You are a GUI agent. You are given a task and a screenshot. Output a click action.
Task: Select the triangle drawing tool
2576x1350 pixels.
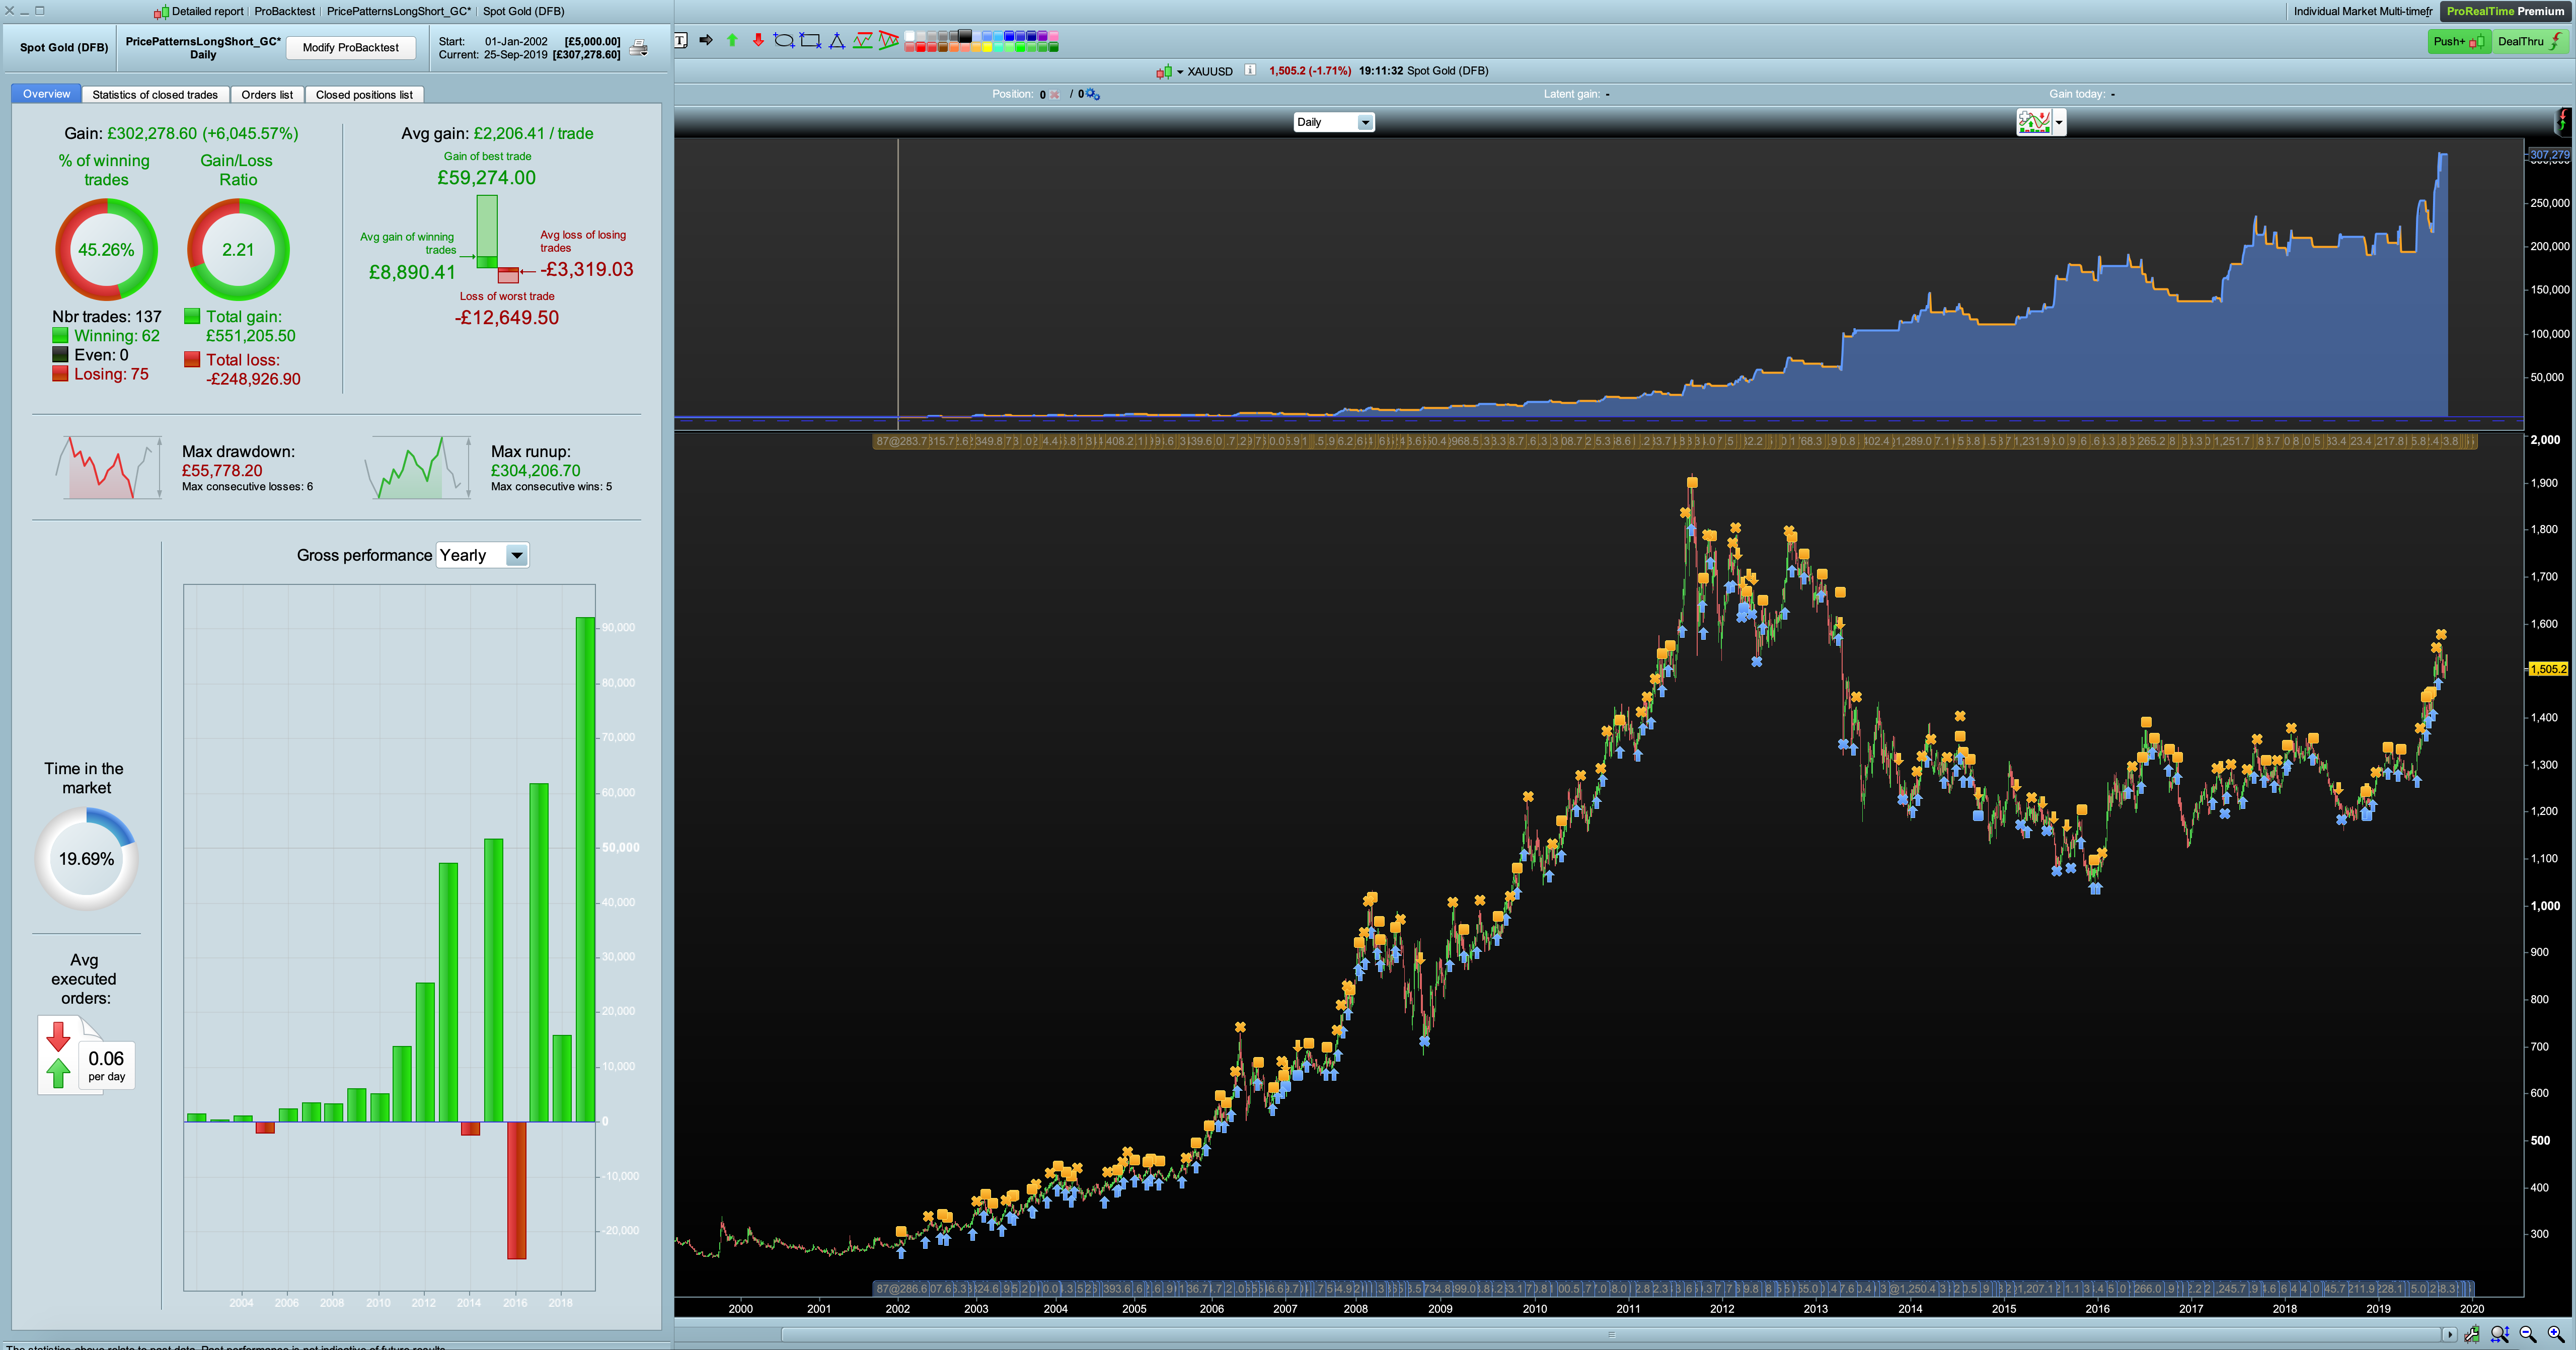click(x=837, y=40)
